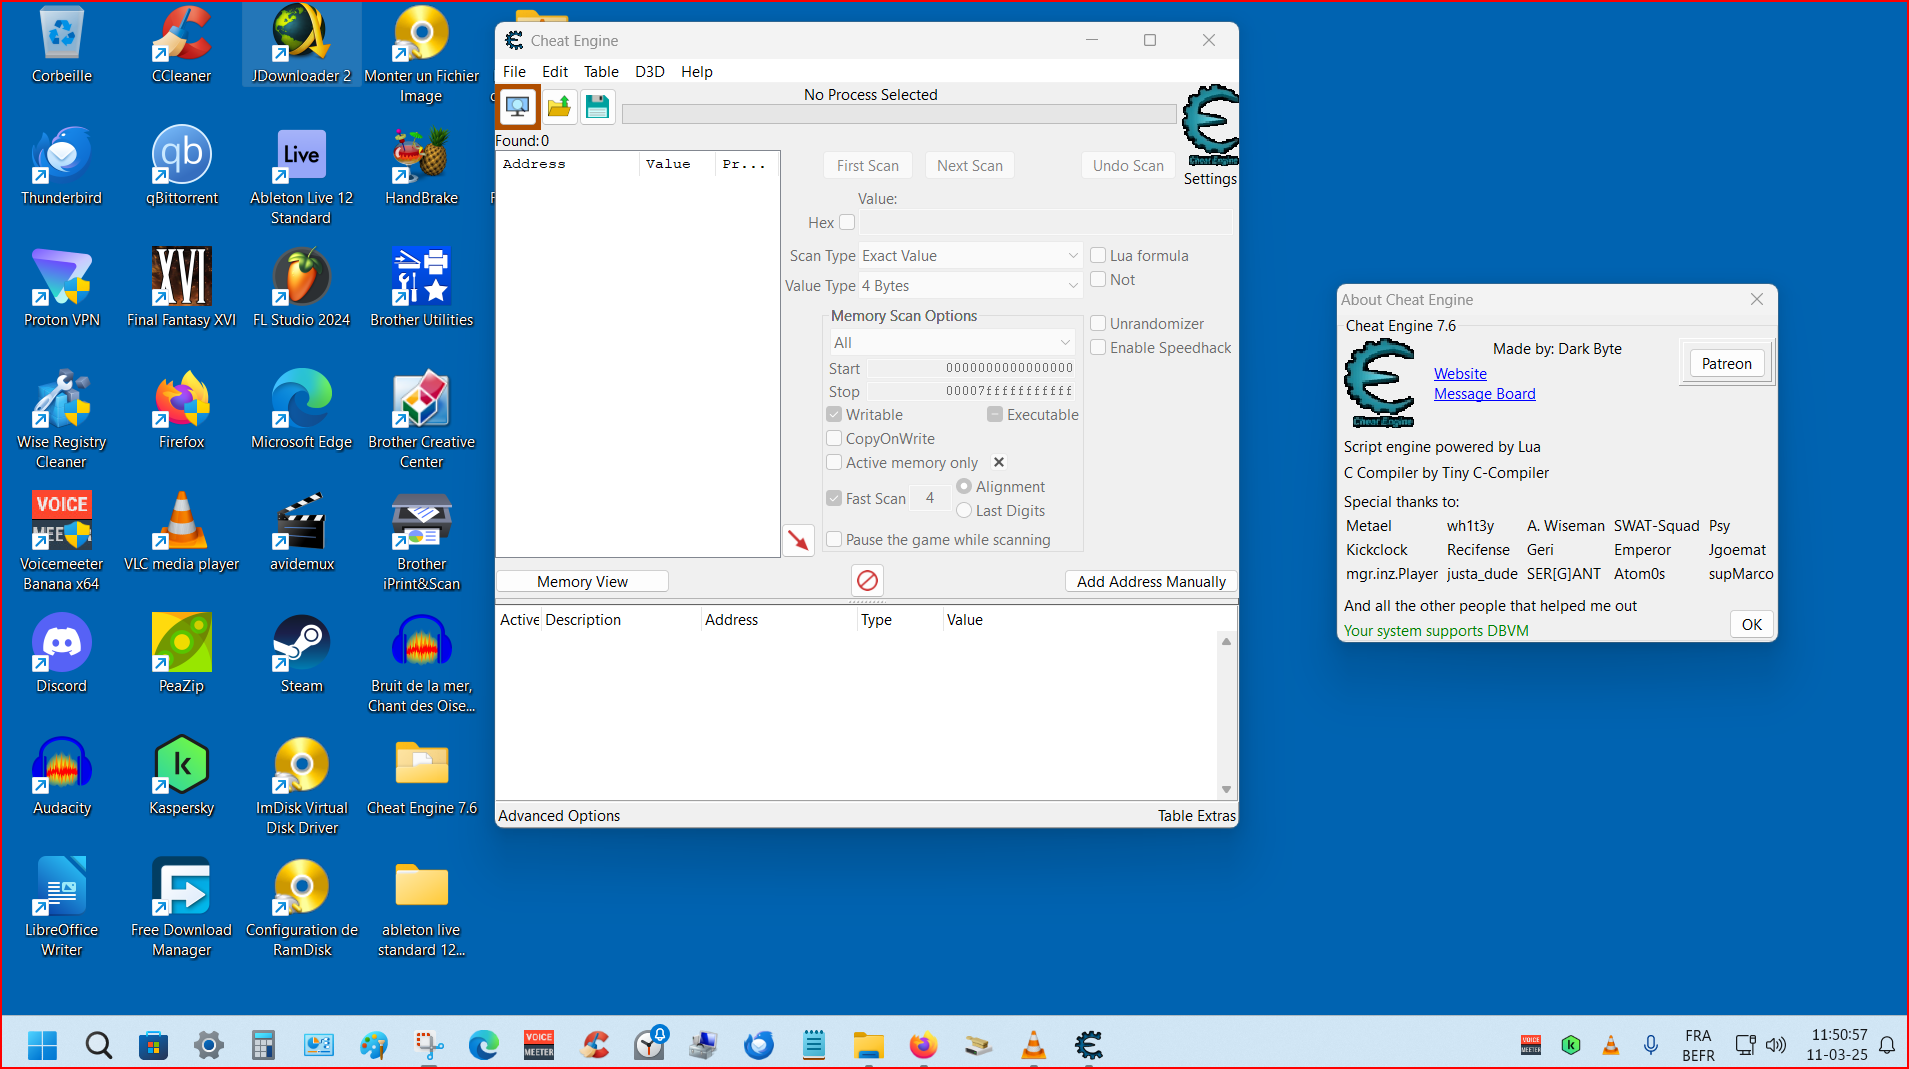Image resolution: width=1909 pixels, height=1069 pixels.
Task: Open Steam desktop shortcut
Action: pos(301,654)
